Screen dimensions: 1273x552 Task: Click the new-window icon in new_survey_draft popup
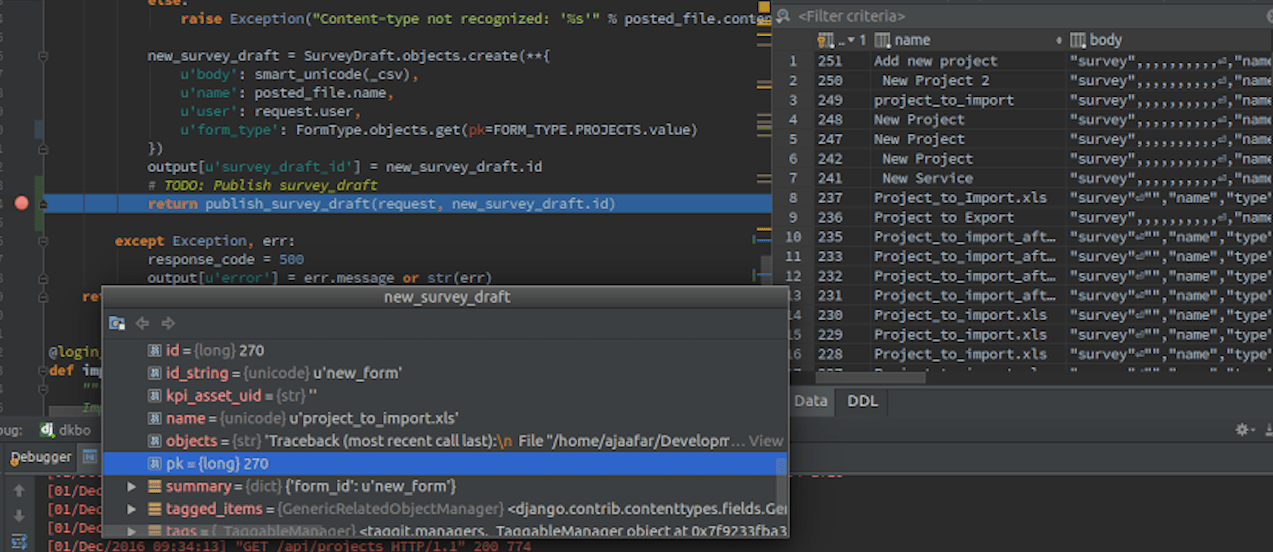coord(117,323)
